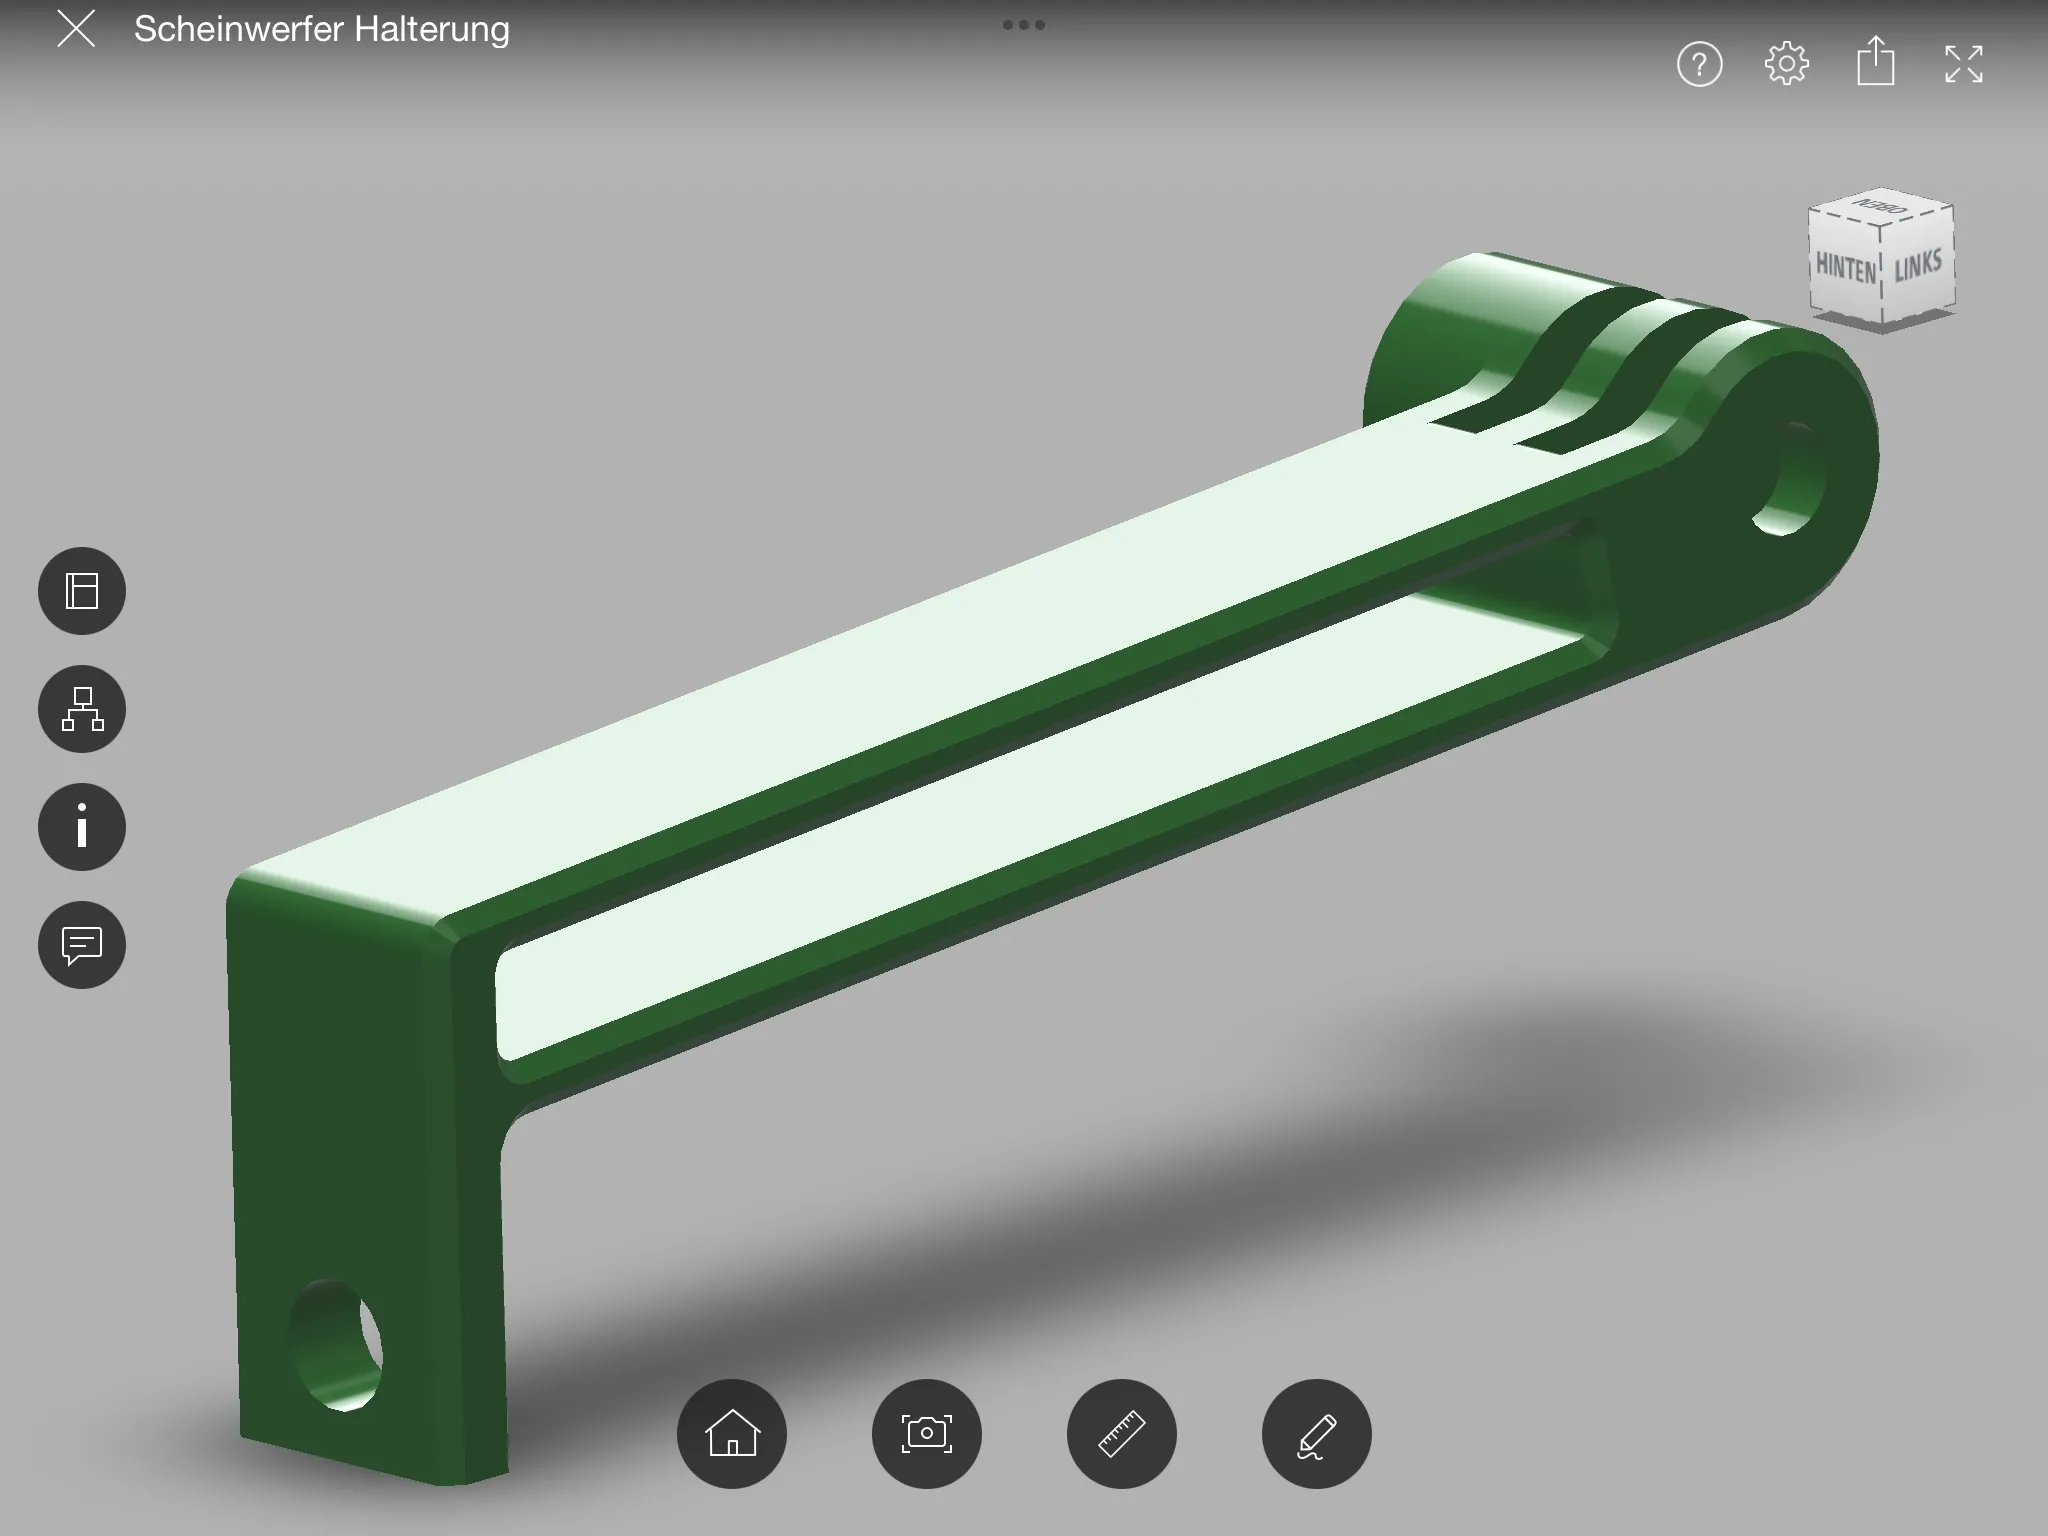Reset to home view
The height and width of the screenshot is (1536, 2048).
pyautogui.click(x=732, y=1434)
